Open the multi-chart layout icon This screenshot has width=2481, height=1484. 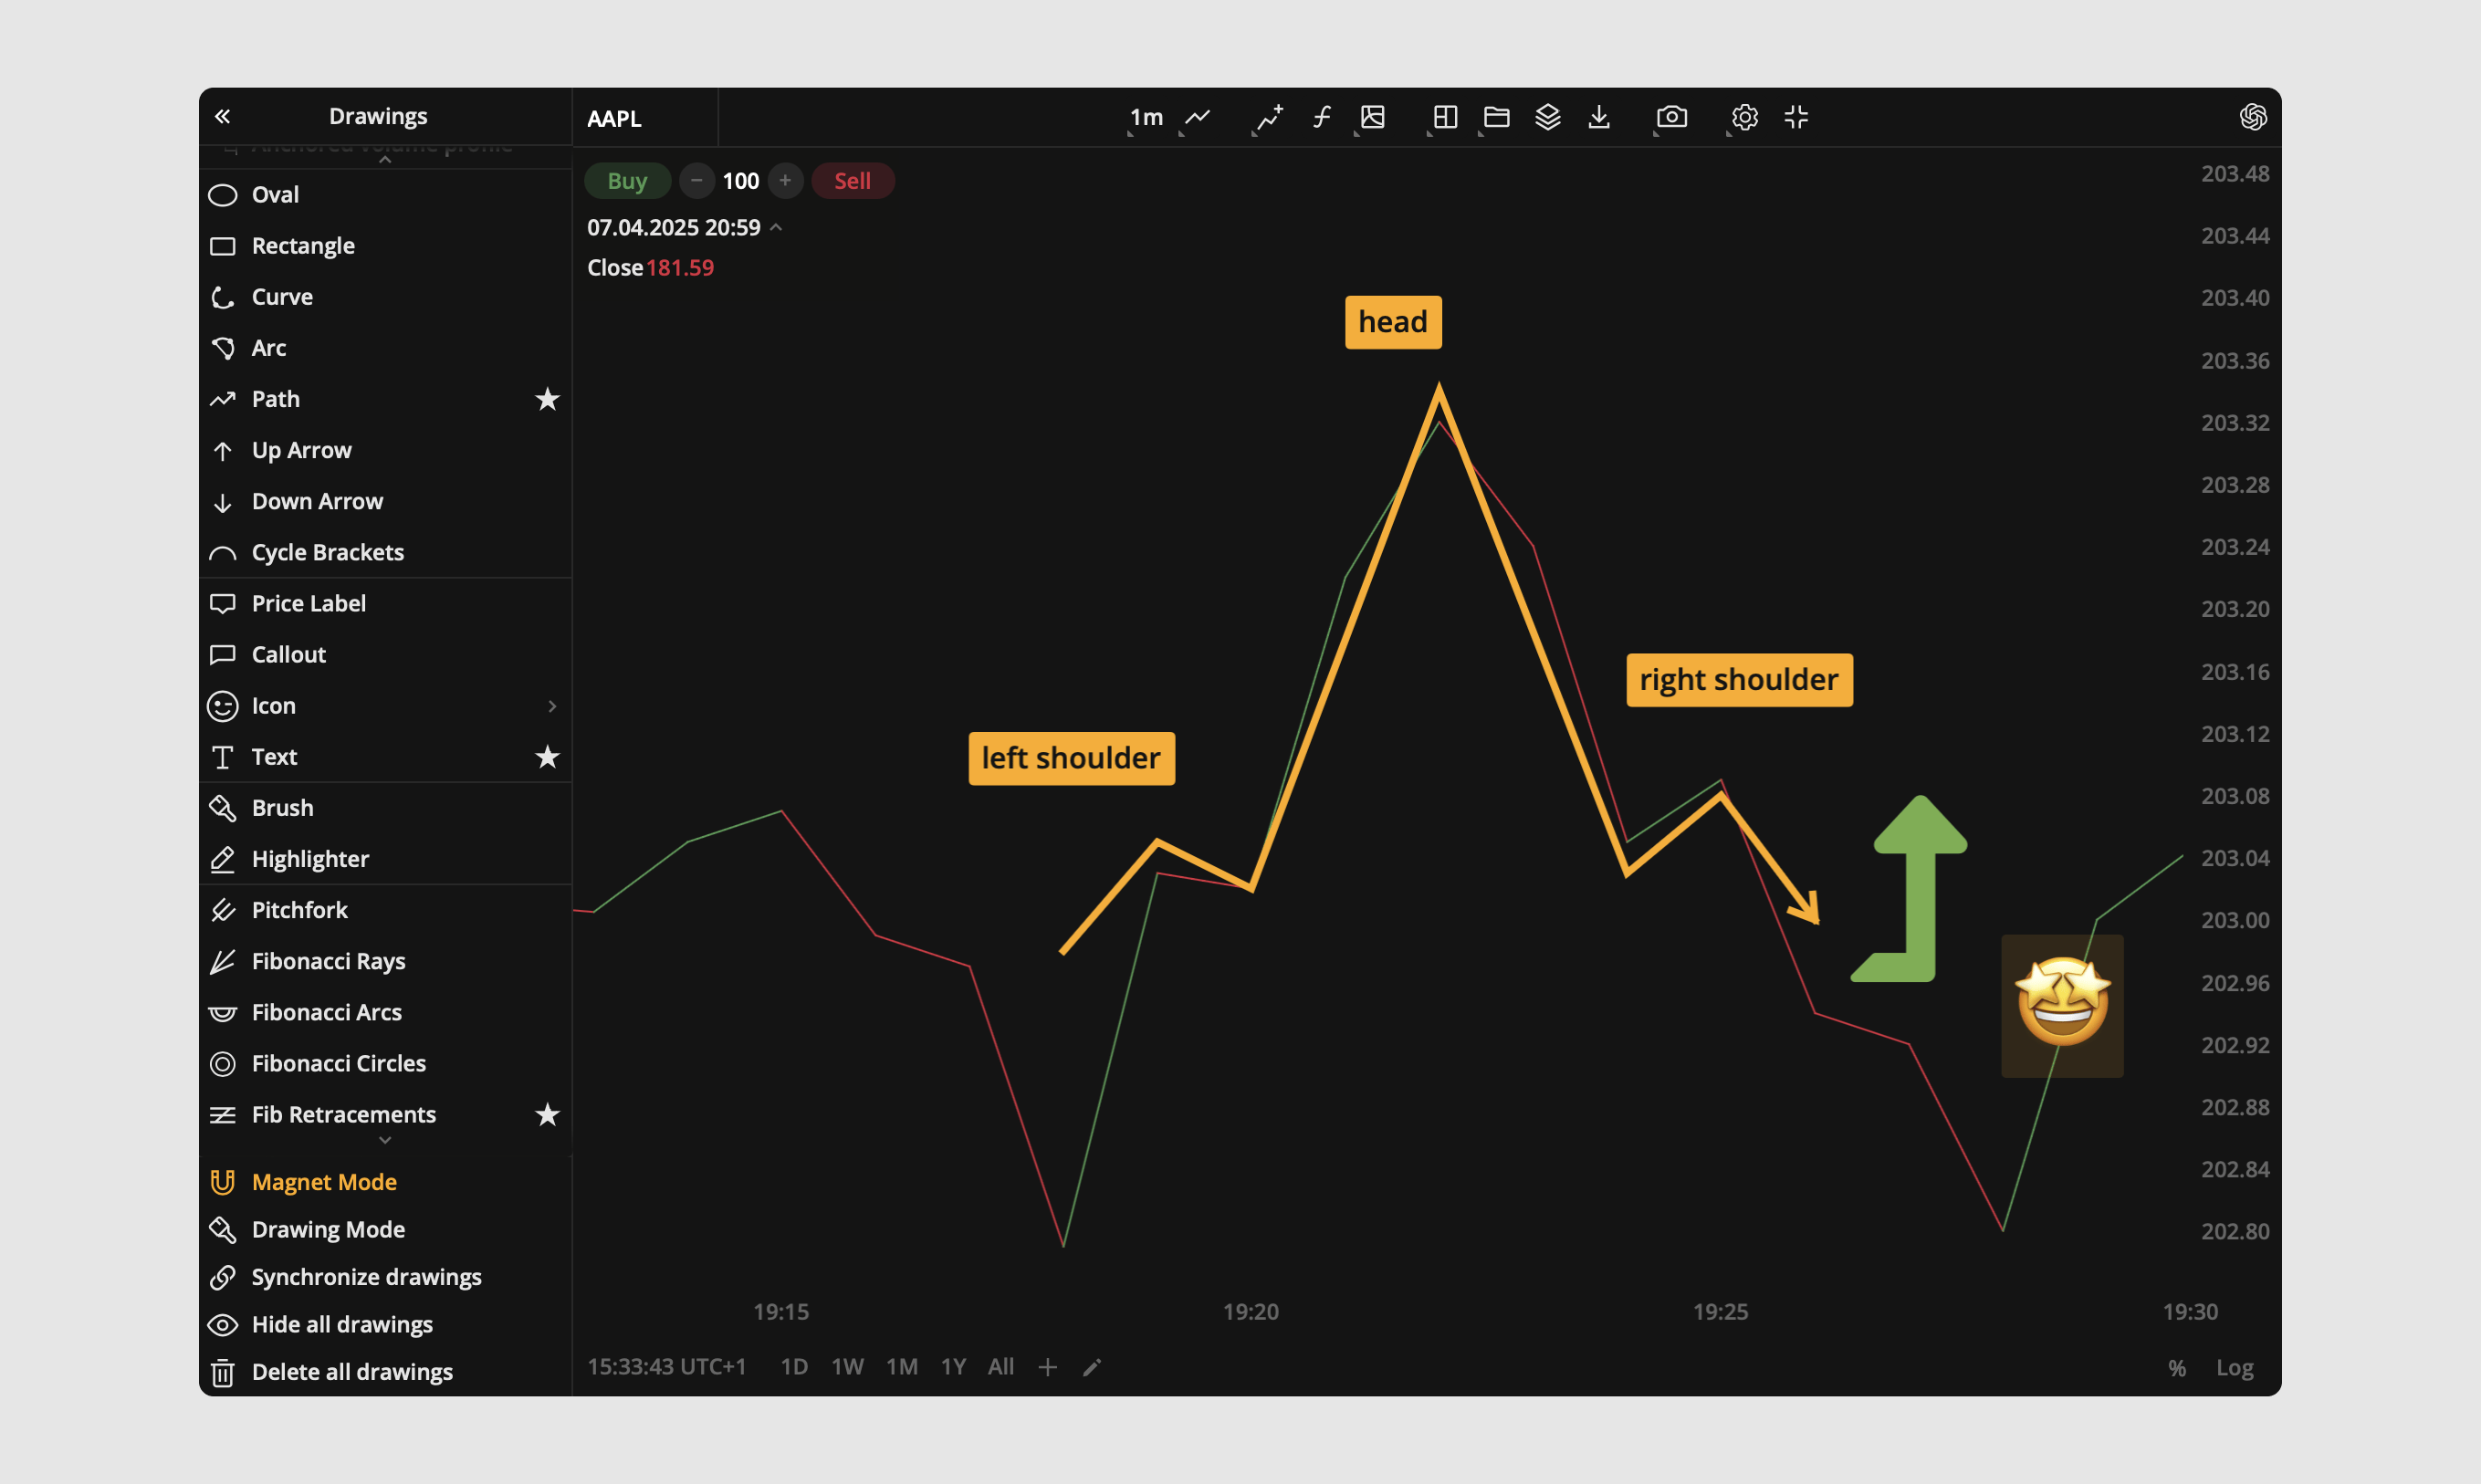pos(1444,117)
